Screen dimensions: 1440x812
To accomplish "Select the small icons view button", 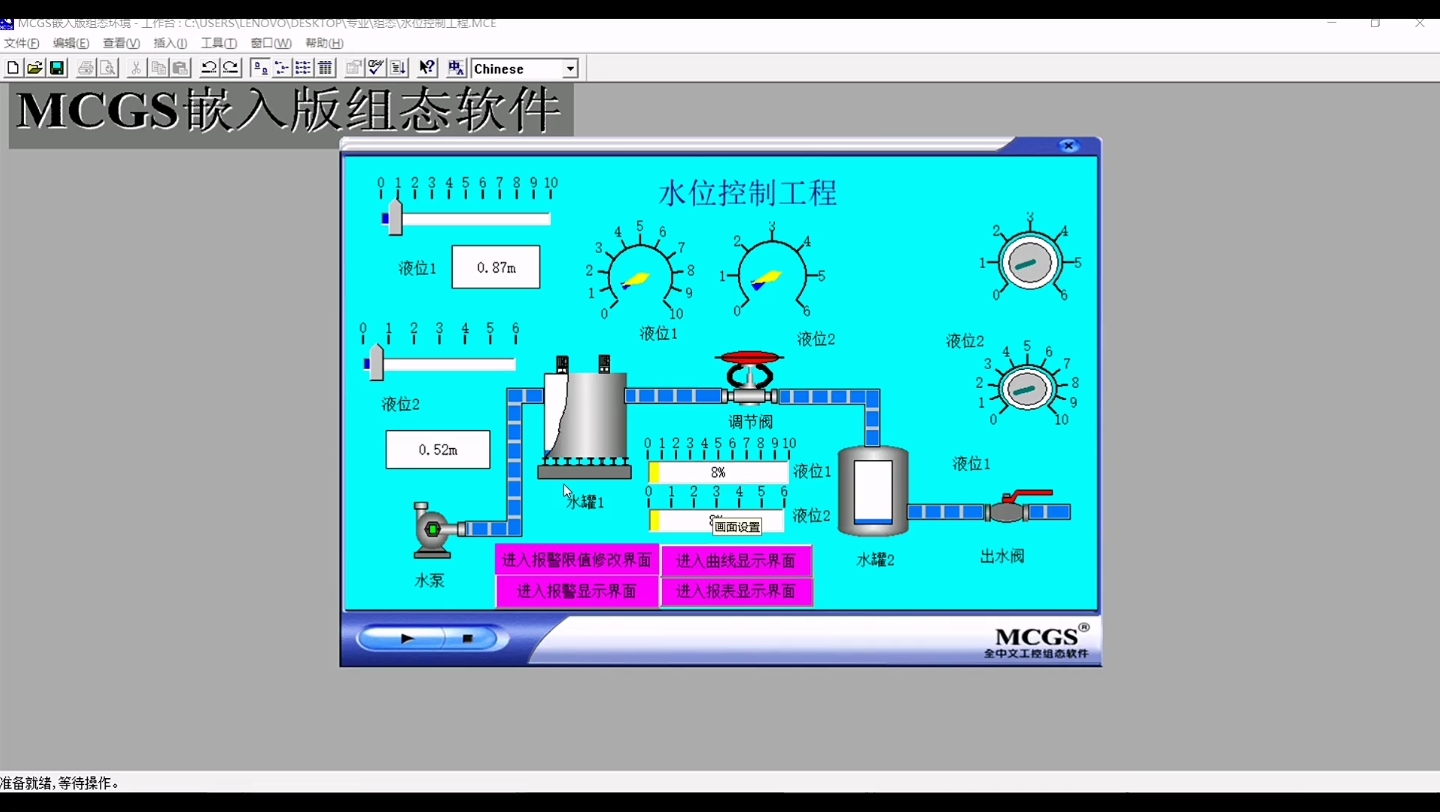I will click(x=282, y=68).
